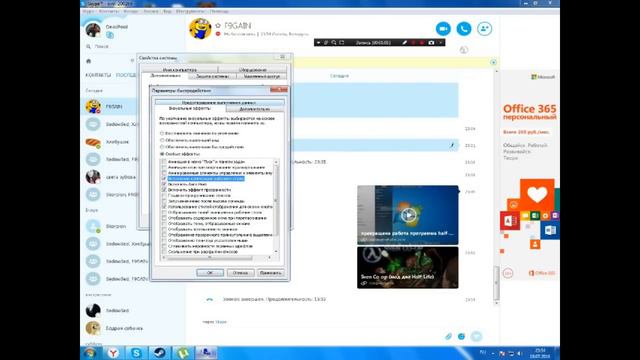Open the 'Контакты' menu in Skype
Viewport: 640px width, 360px height.
109,11
